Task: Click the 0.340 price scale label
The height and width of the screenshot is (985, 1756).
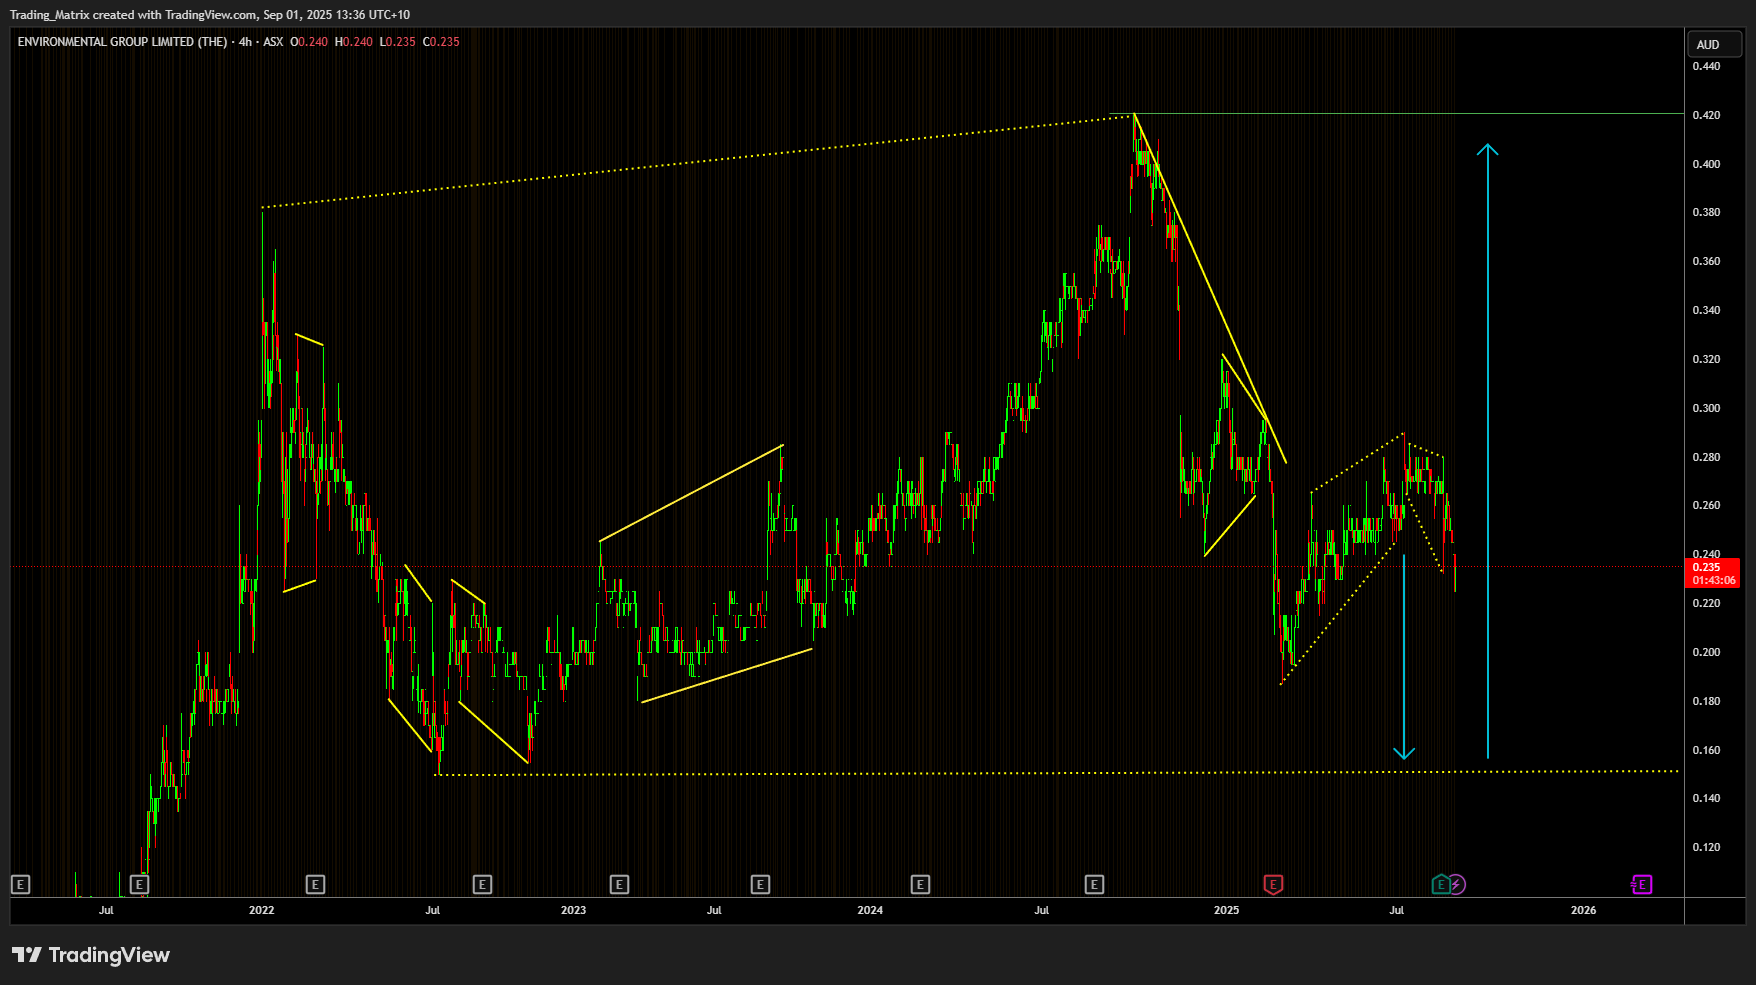Action: click(x=1706, y=310)
